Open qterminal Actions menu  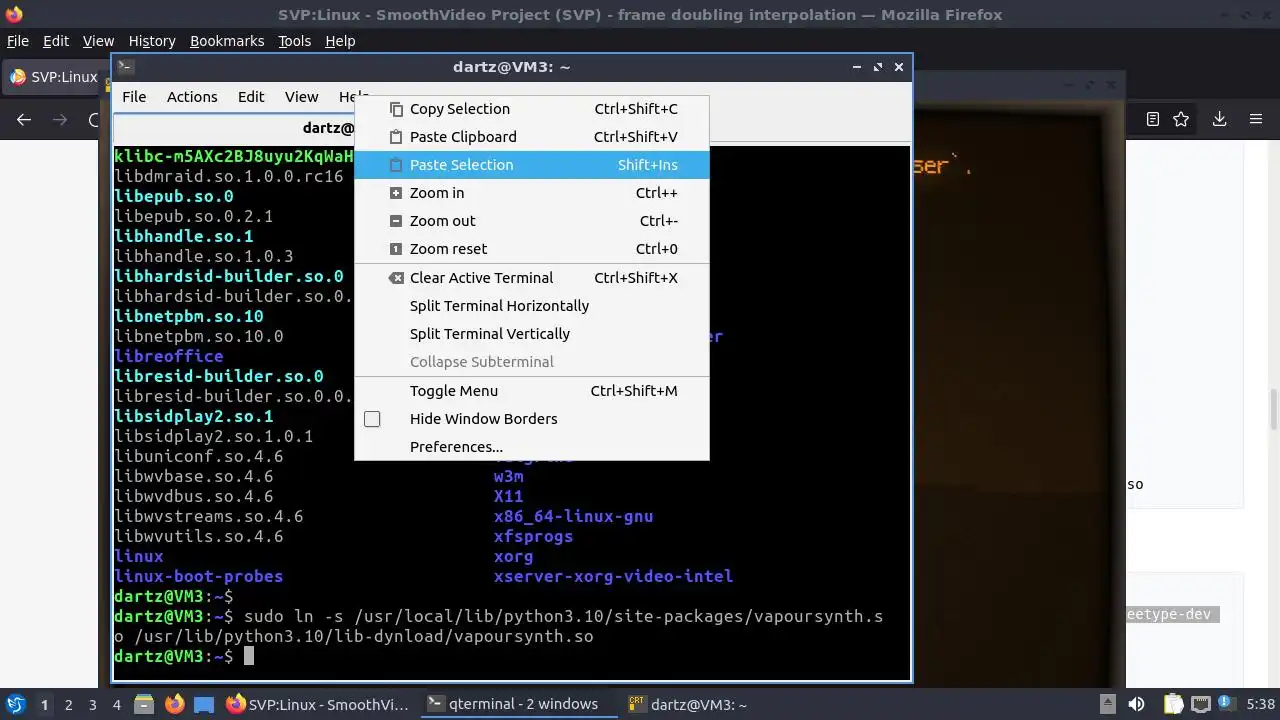(192, 97)
